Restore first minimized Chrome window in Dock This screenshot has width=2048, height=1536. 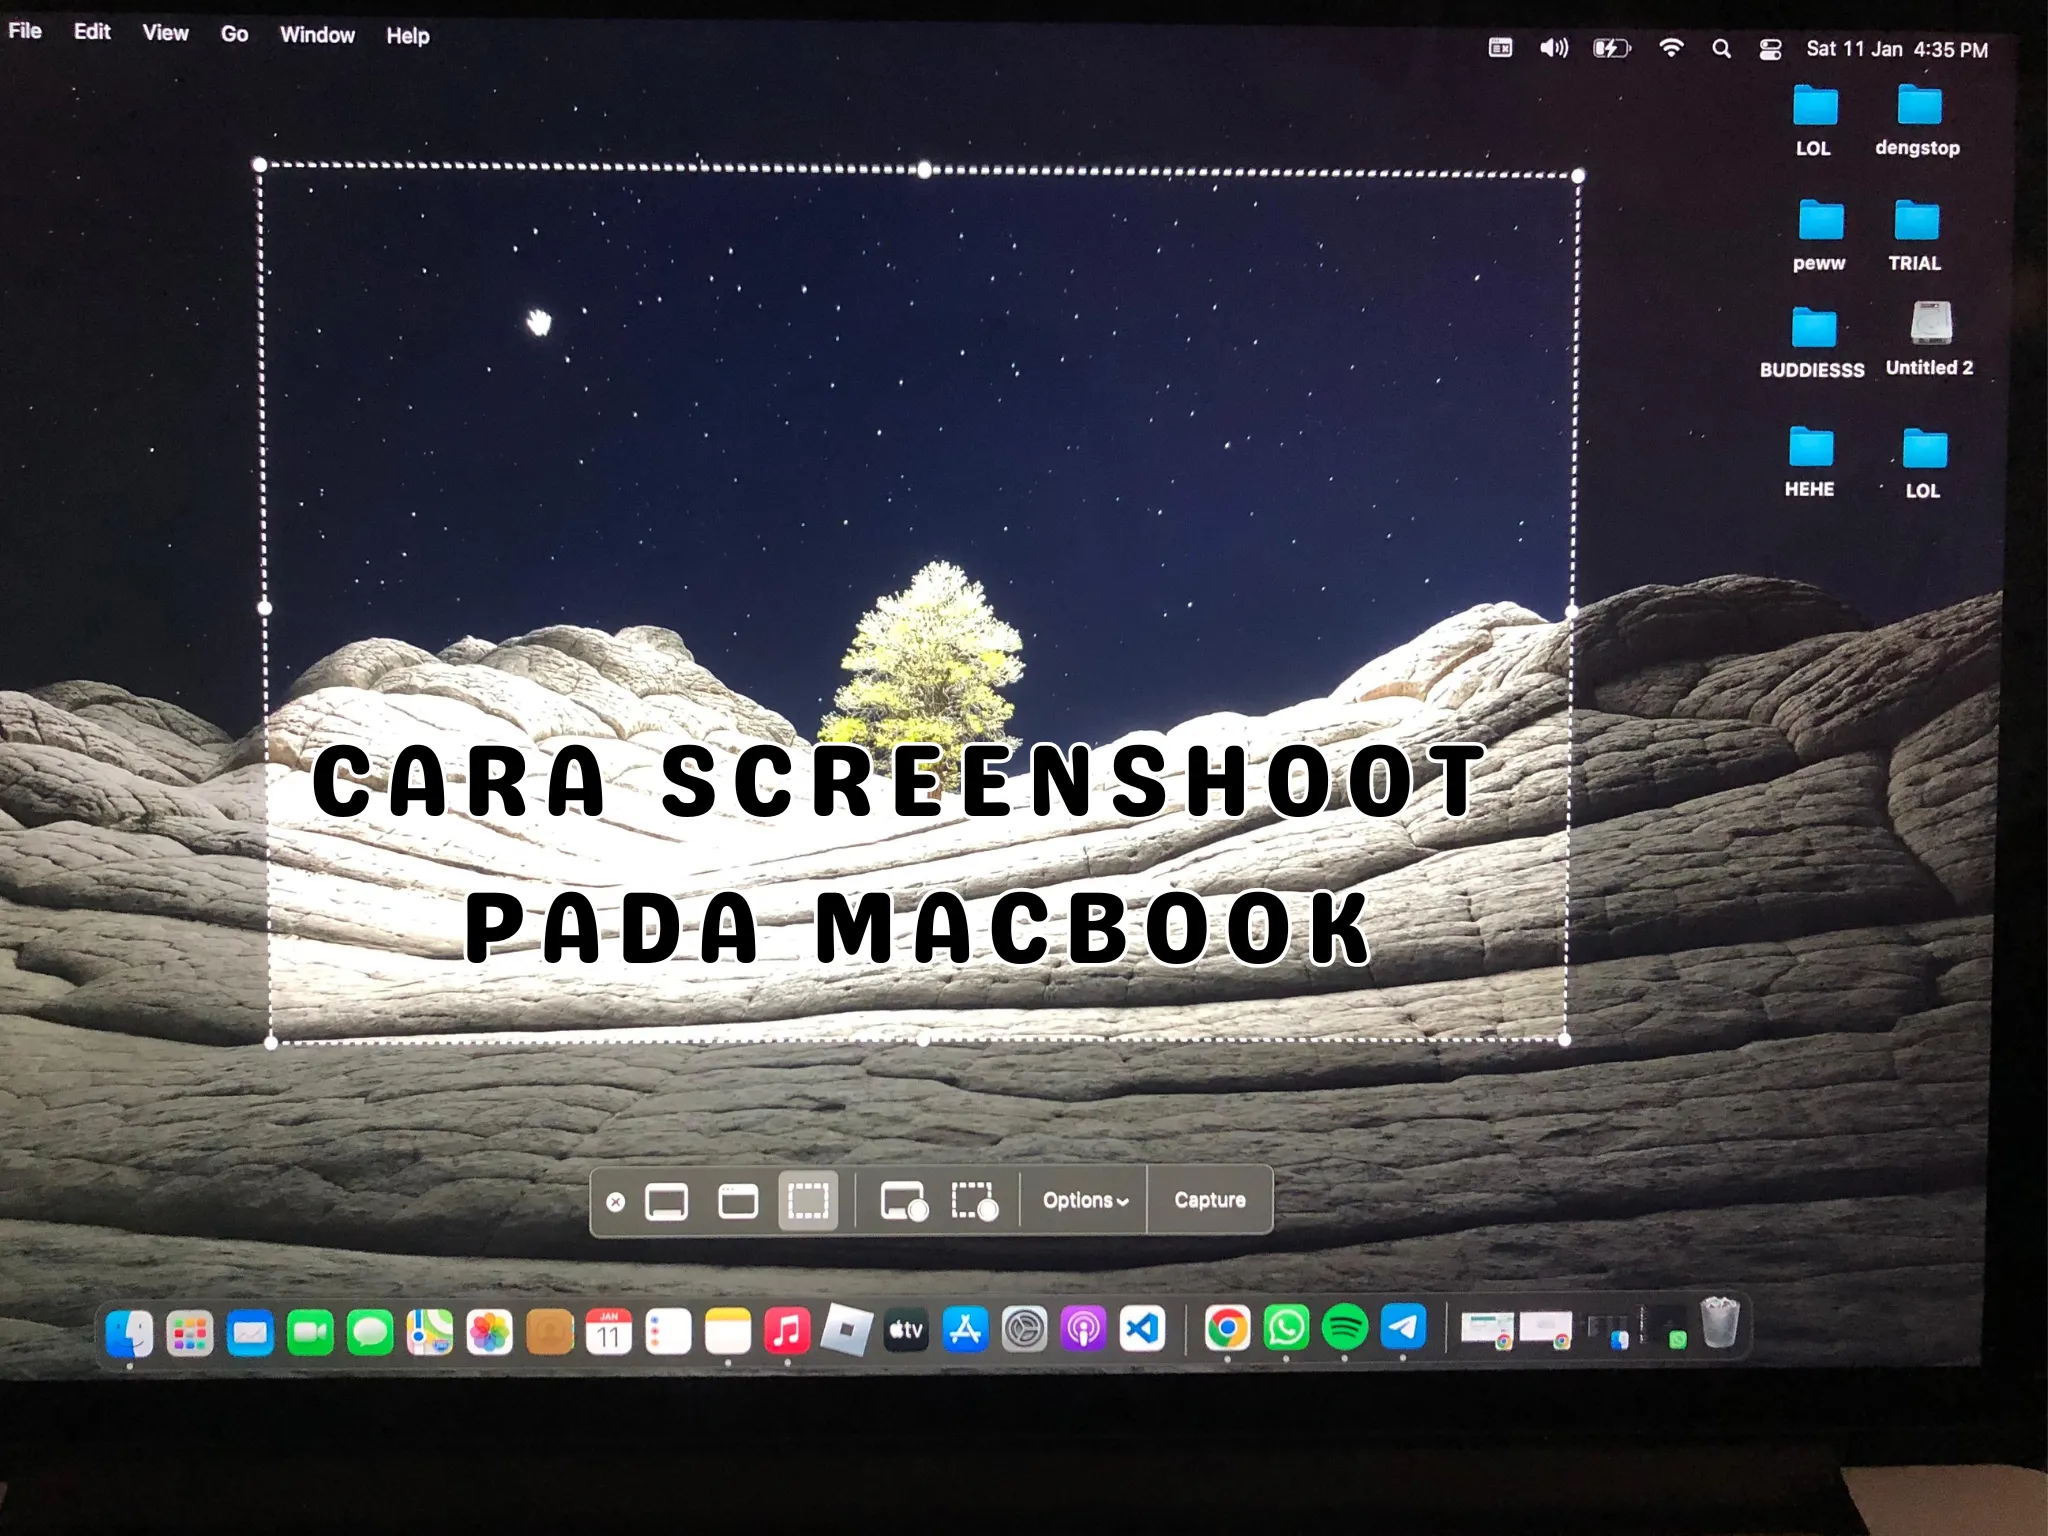click(1487, 1330)
